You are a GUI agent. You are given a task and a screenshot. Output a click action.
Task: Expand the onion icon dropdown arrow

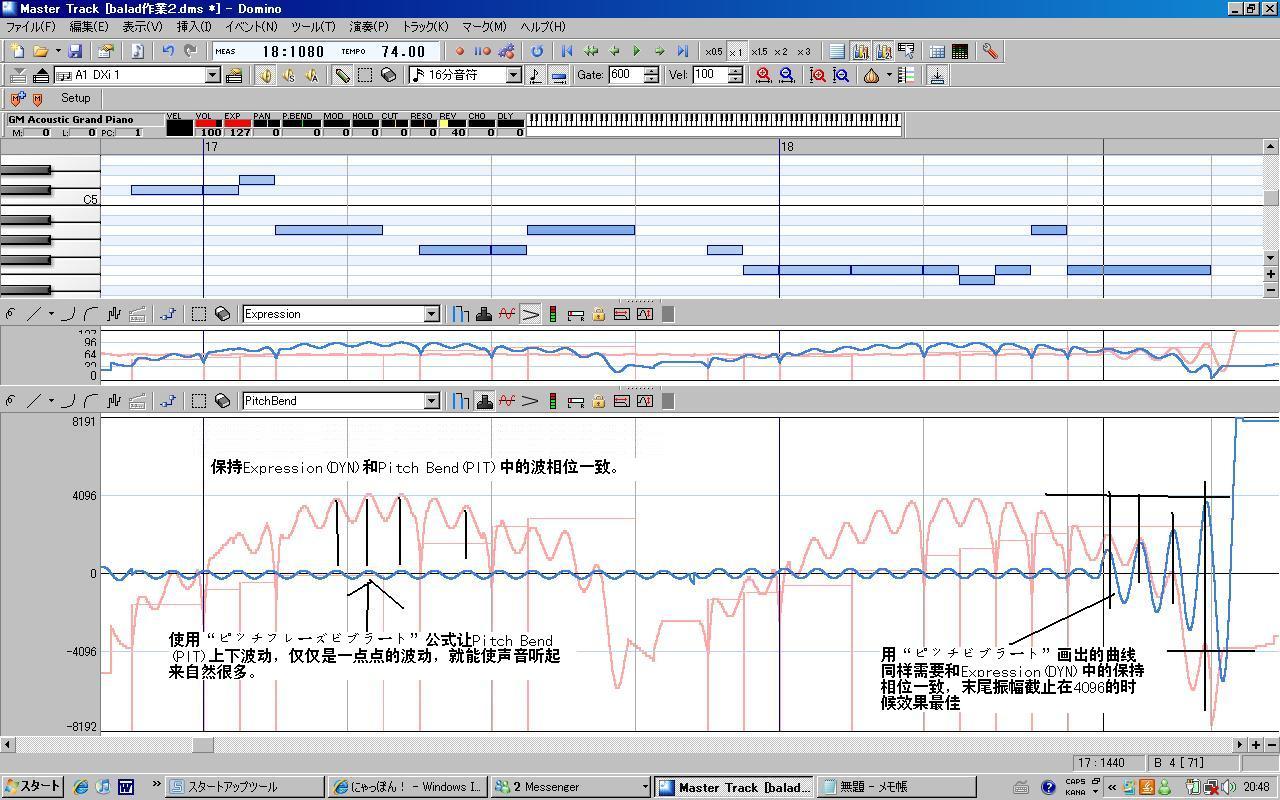tap(889, 75)
